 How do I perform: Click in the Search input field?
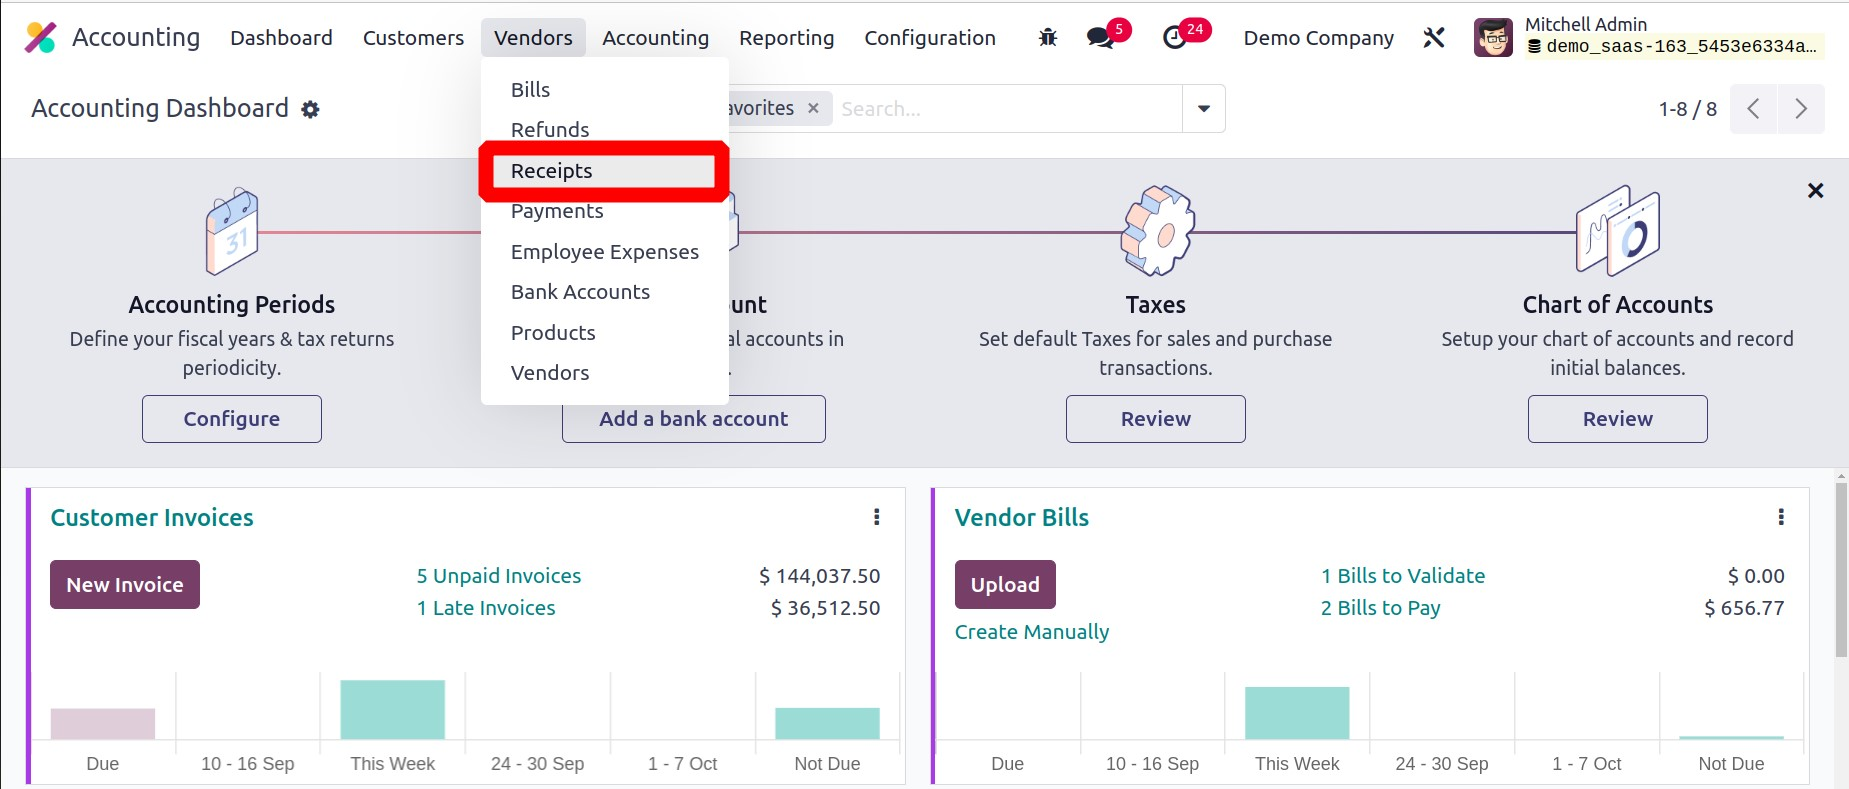(x=1005, y=108)
